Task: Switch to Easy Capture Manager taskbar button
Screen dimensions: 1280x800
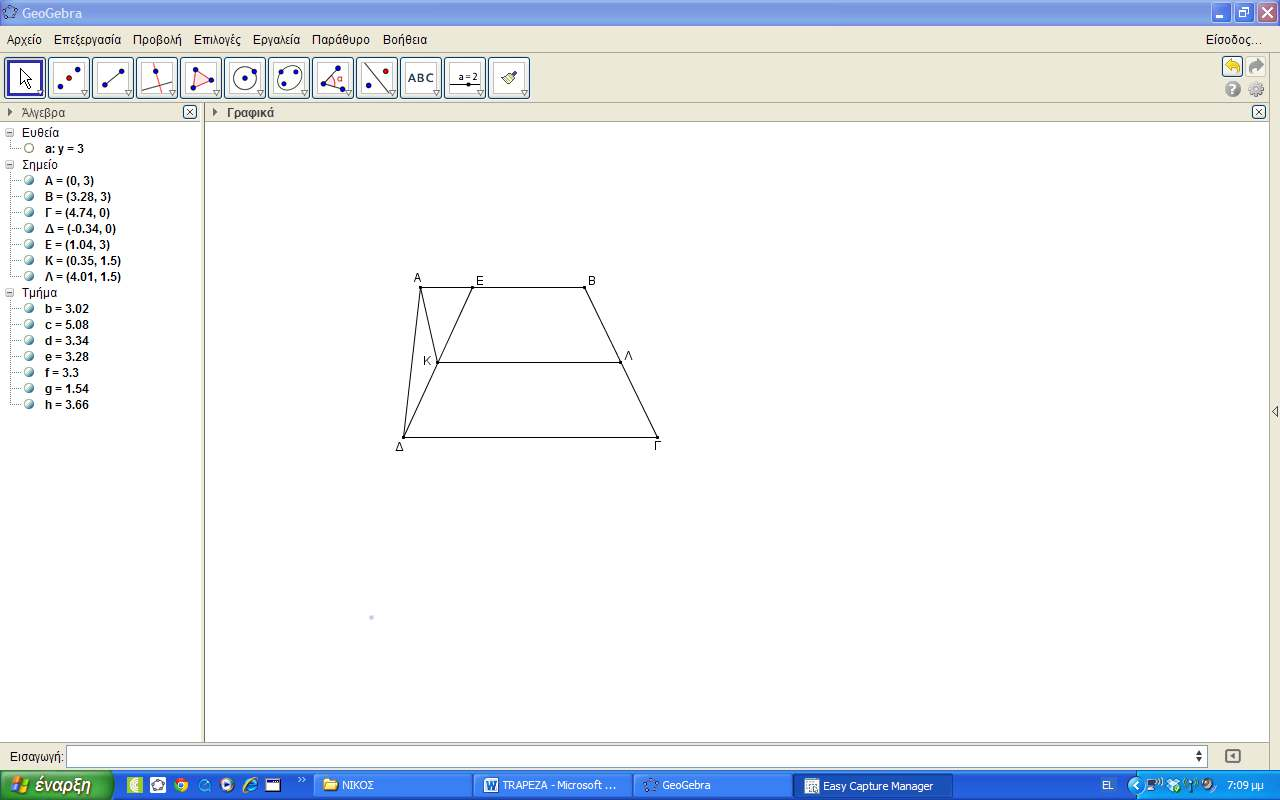Action: 873,785
